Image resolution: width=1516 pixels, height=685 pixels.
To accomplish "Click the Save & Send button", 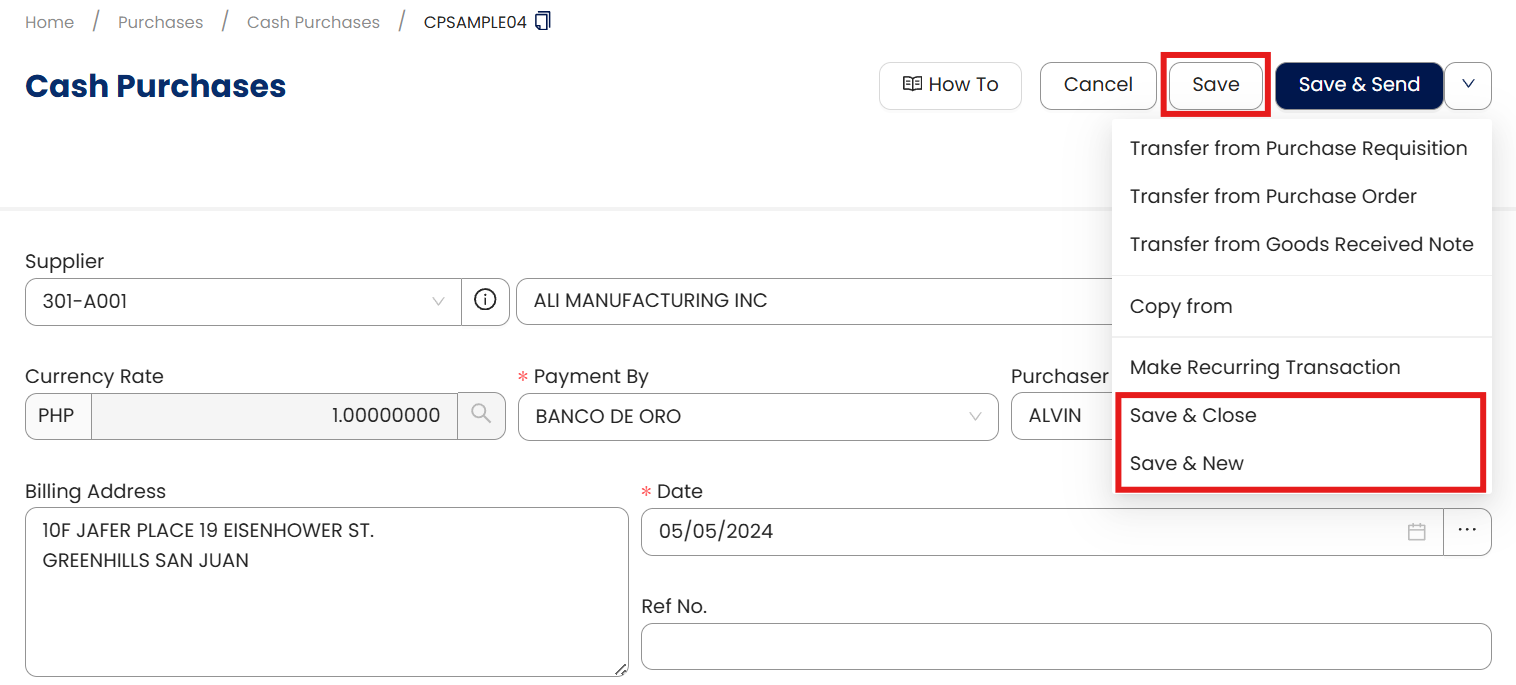I will click(1359, 85).
